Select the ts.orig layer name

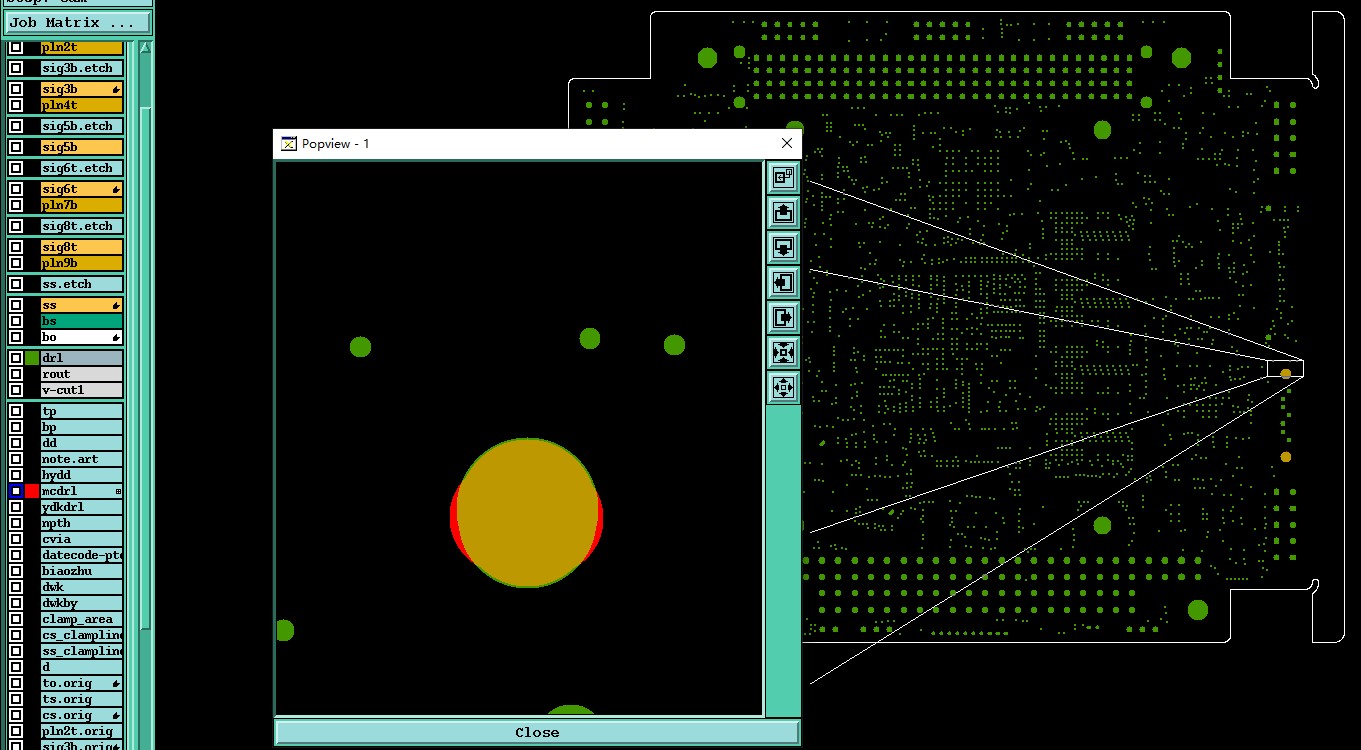point(82,699)
